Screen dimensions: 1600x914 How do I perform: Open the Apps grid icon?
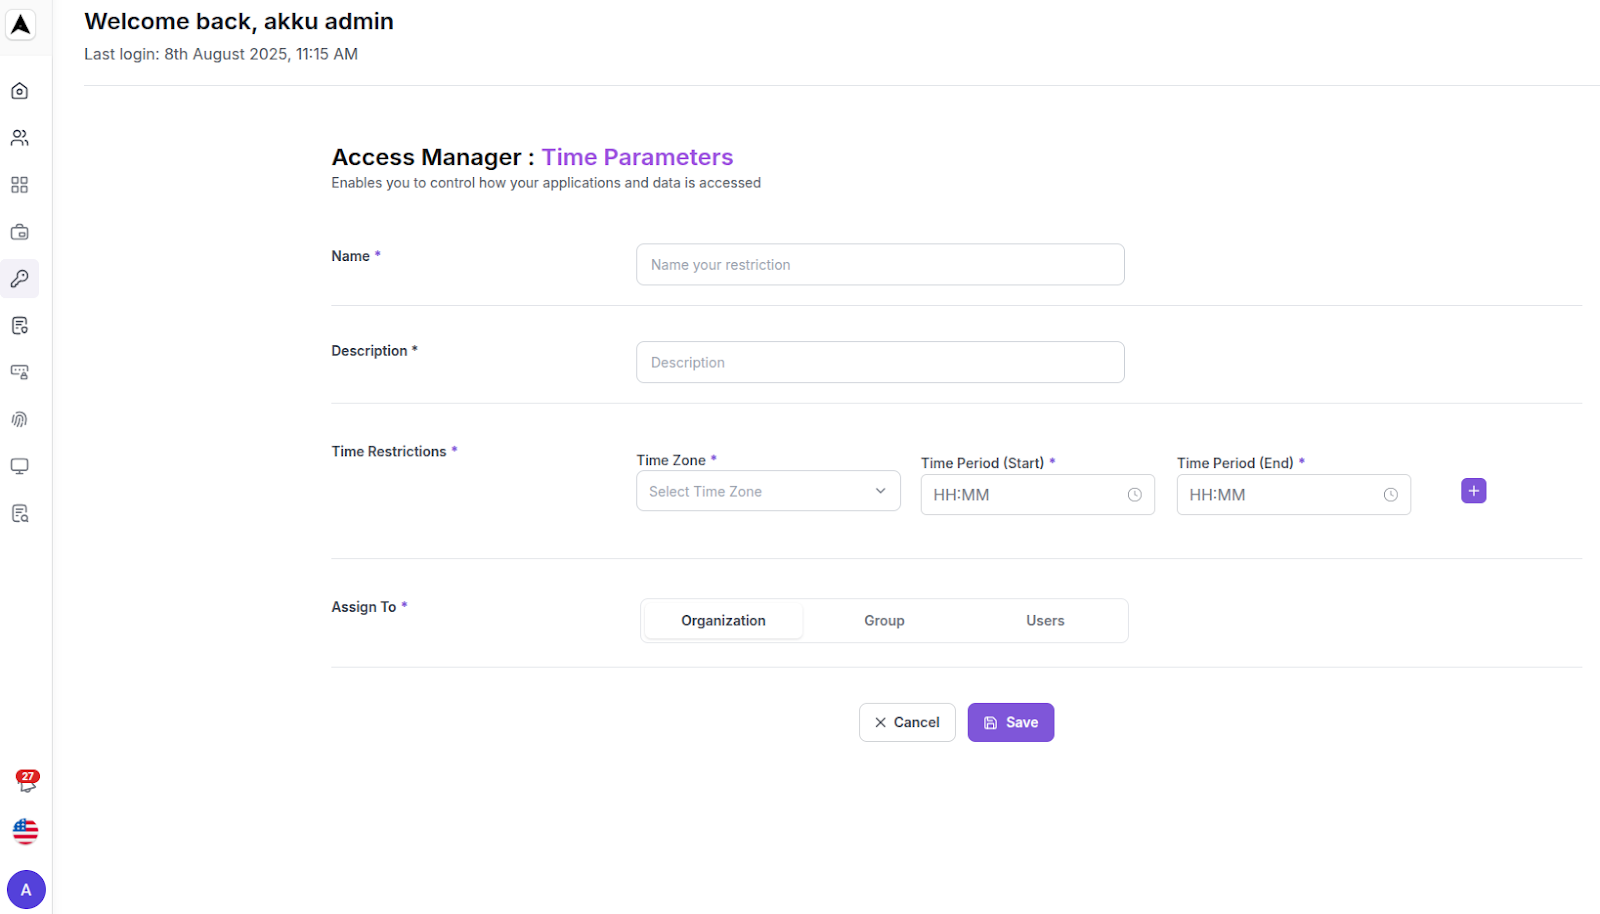19,184
